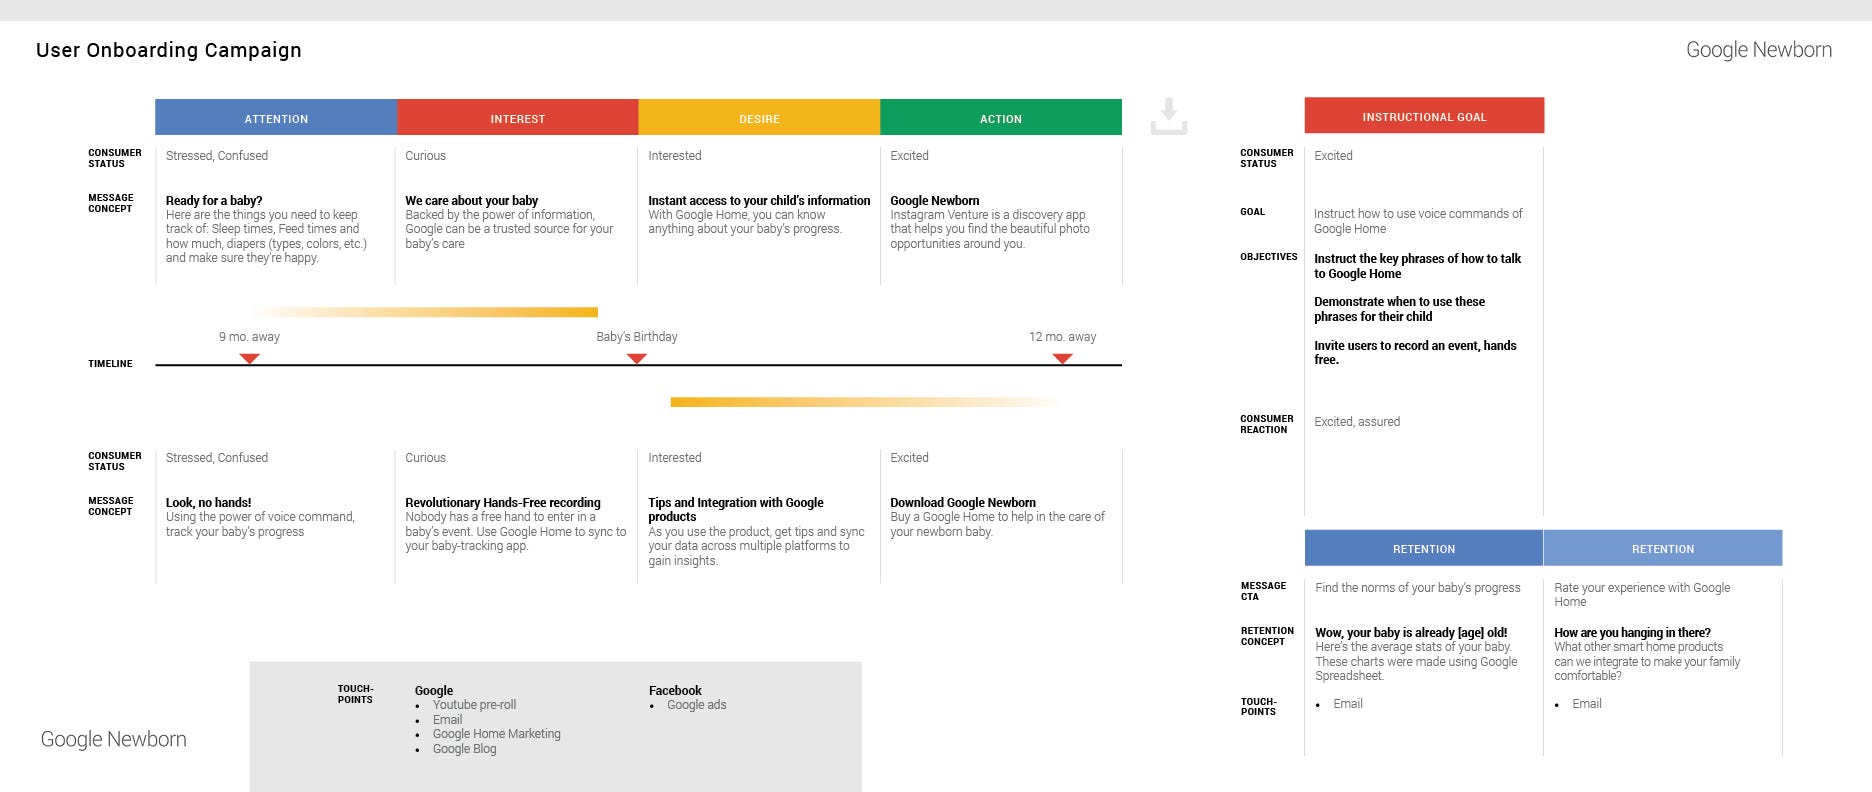Click the RETENTION header above "Find the norms"
The image size is (1872, 792).
(x=1424, y=548)
